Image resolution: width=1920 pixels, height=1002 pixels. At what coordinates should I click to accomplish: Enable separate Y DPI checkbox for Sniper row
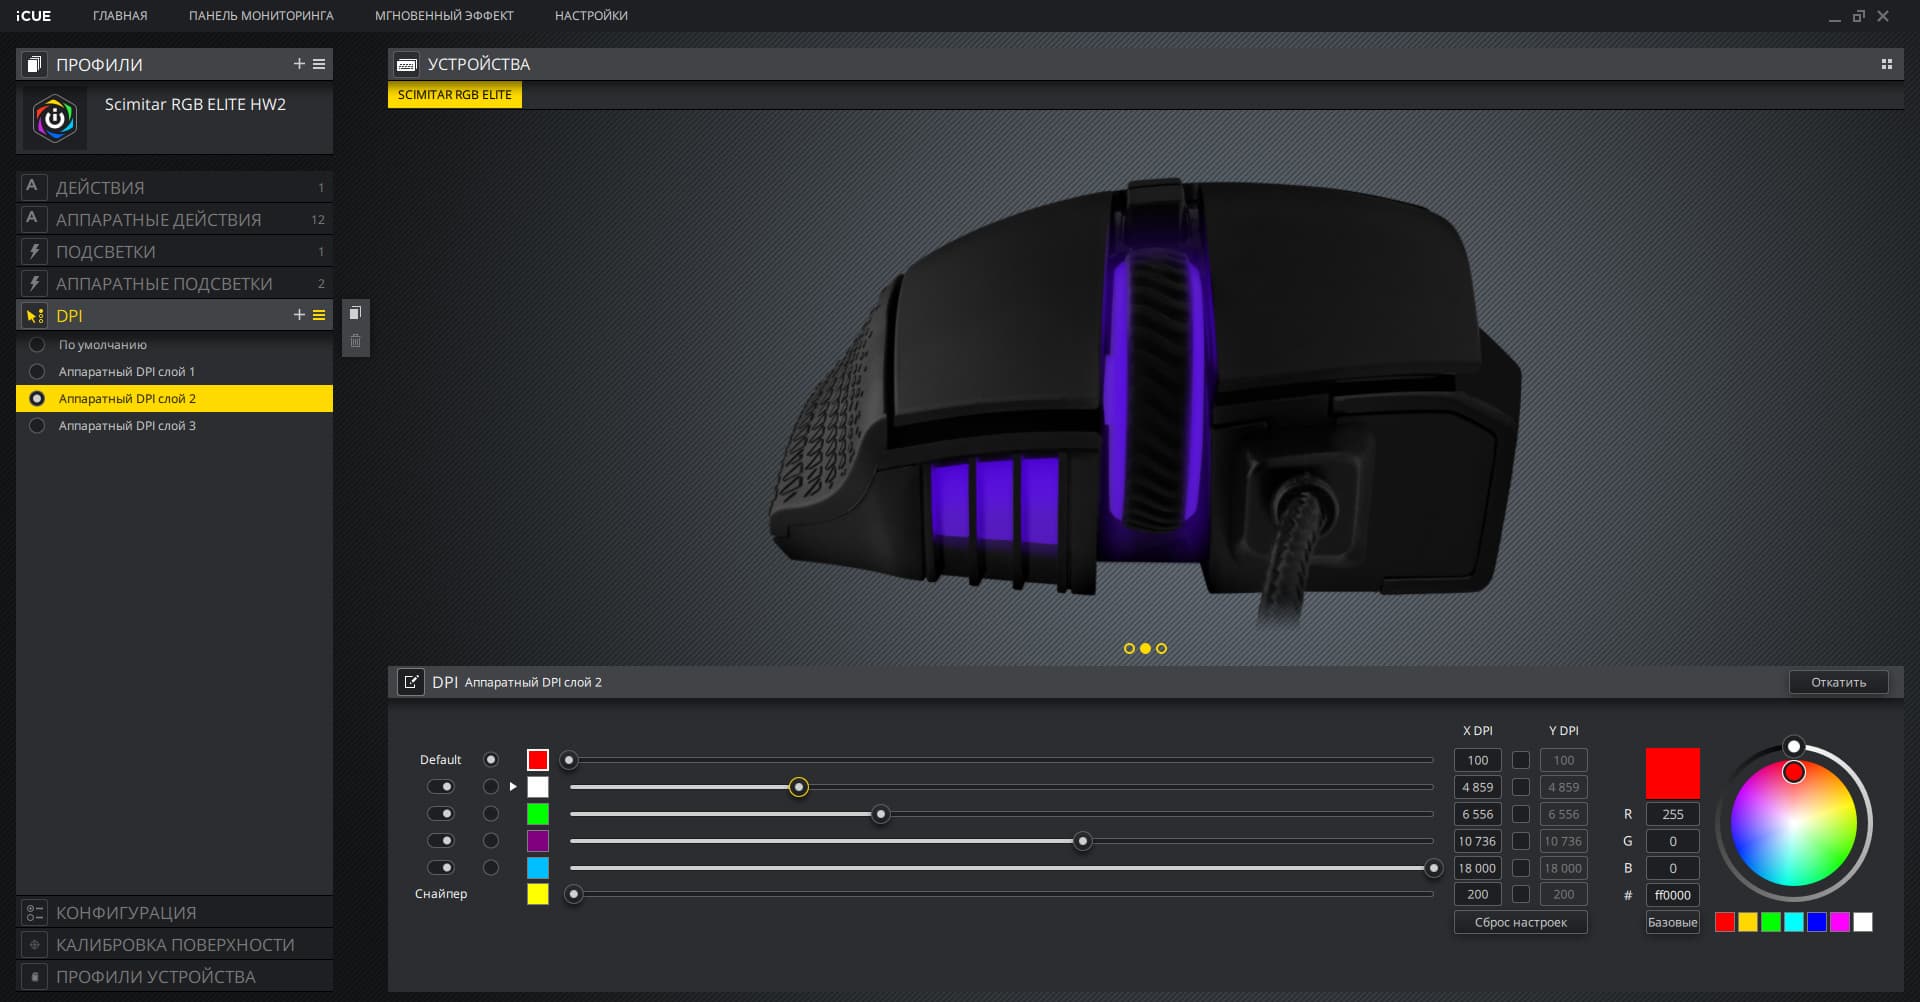[x=1521, y=895]
